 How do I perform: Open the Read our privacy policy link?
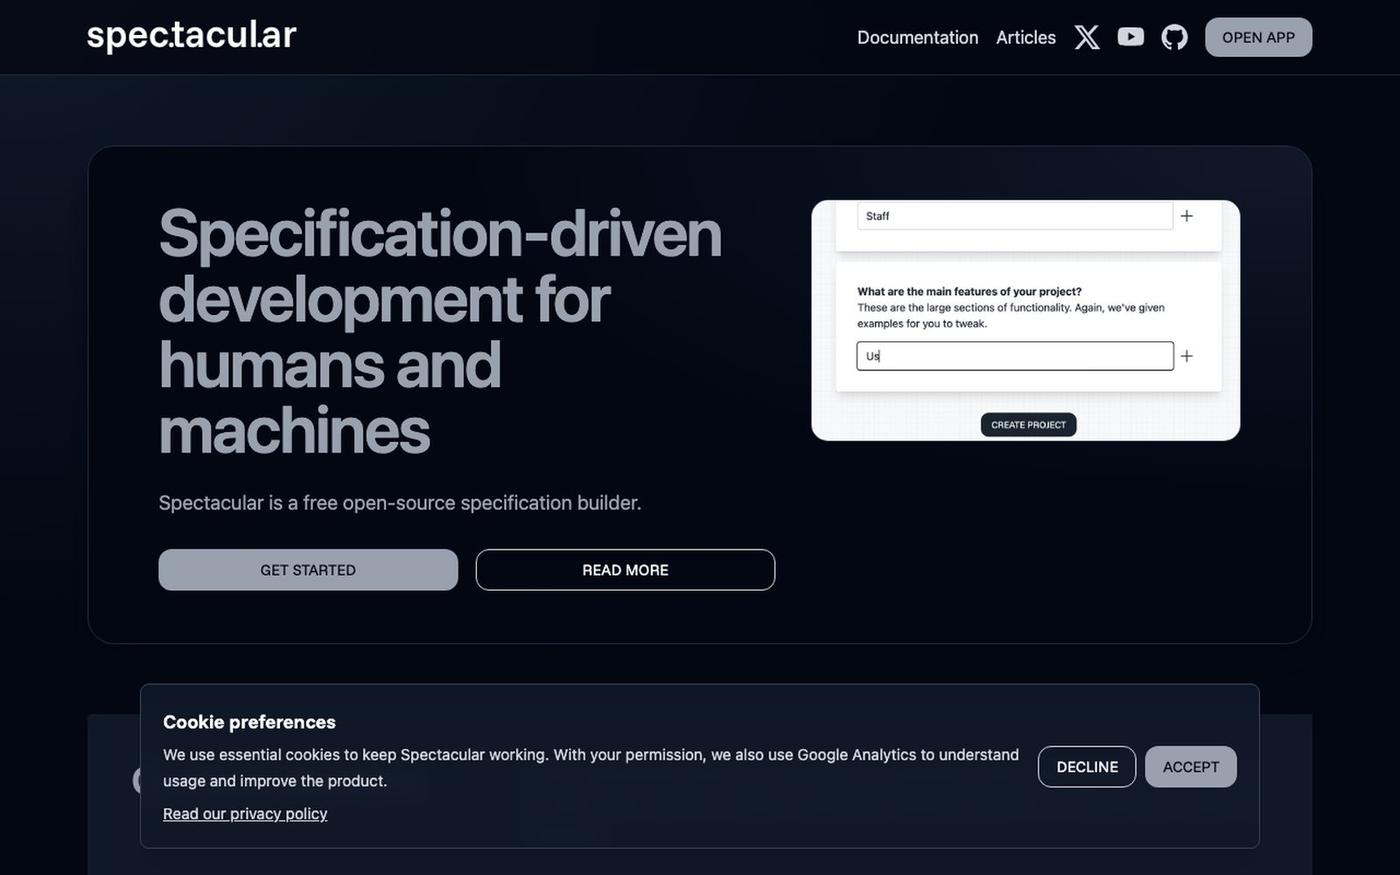245,814
